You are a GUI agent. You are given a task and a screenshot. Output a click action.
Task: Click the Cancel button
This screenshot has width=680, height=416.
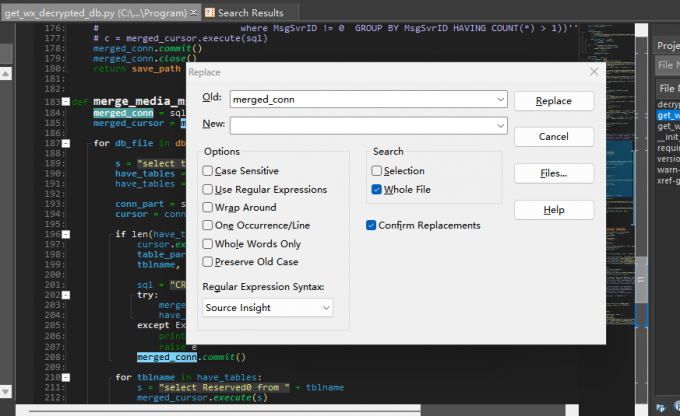point(554,137)
